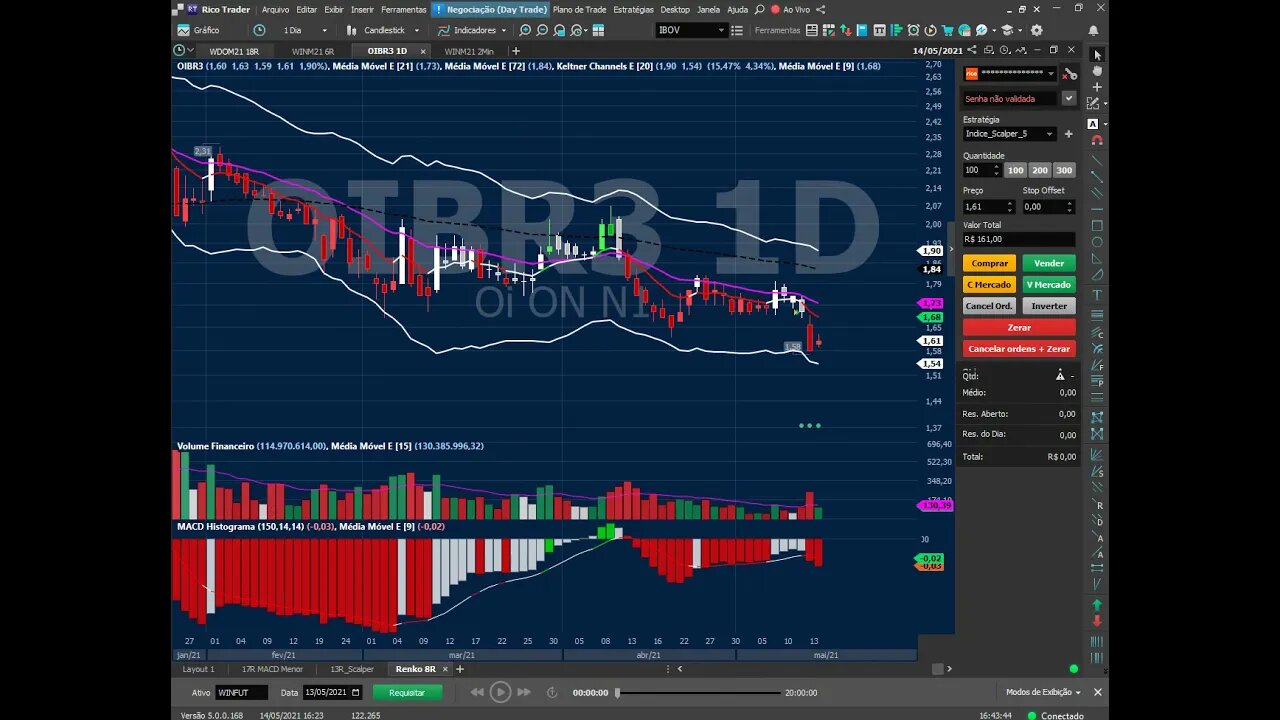
Task: Click the Conectado status indicator
Action: [x=1054, y=715]
